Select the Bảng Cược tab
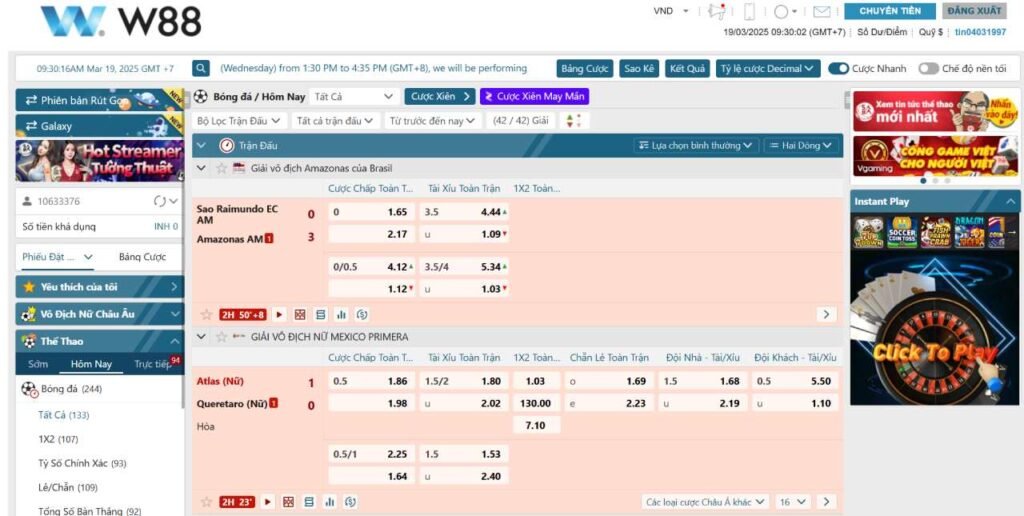The width and height of the screenshot is (1024, 516). click(142, 257)
